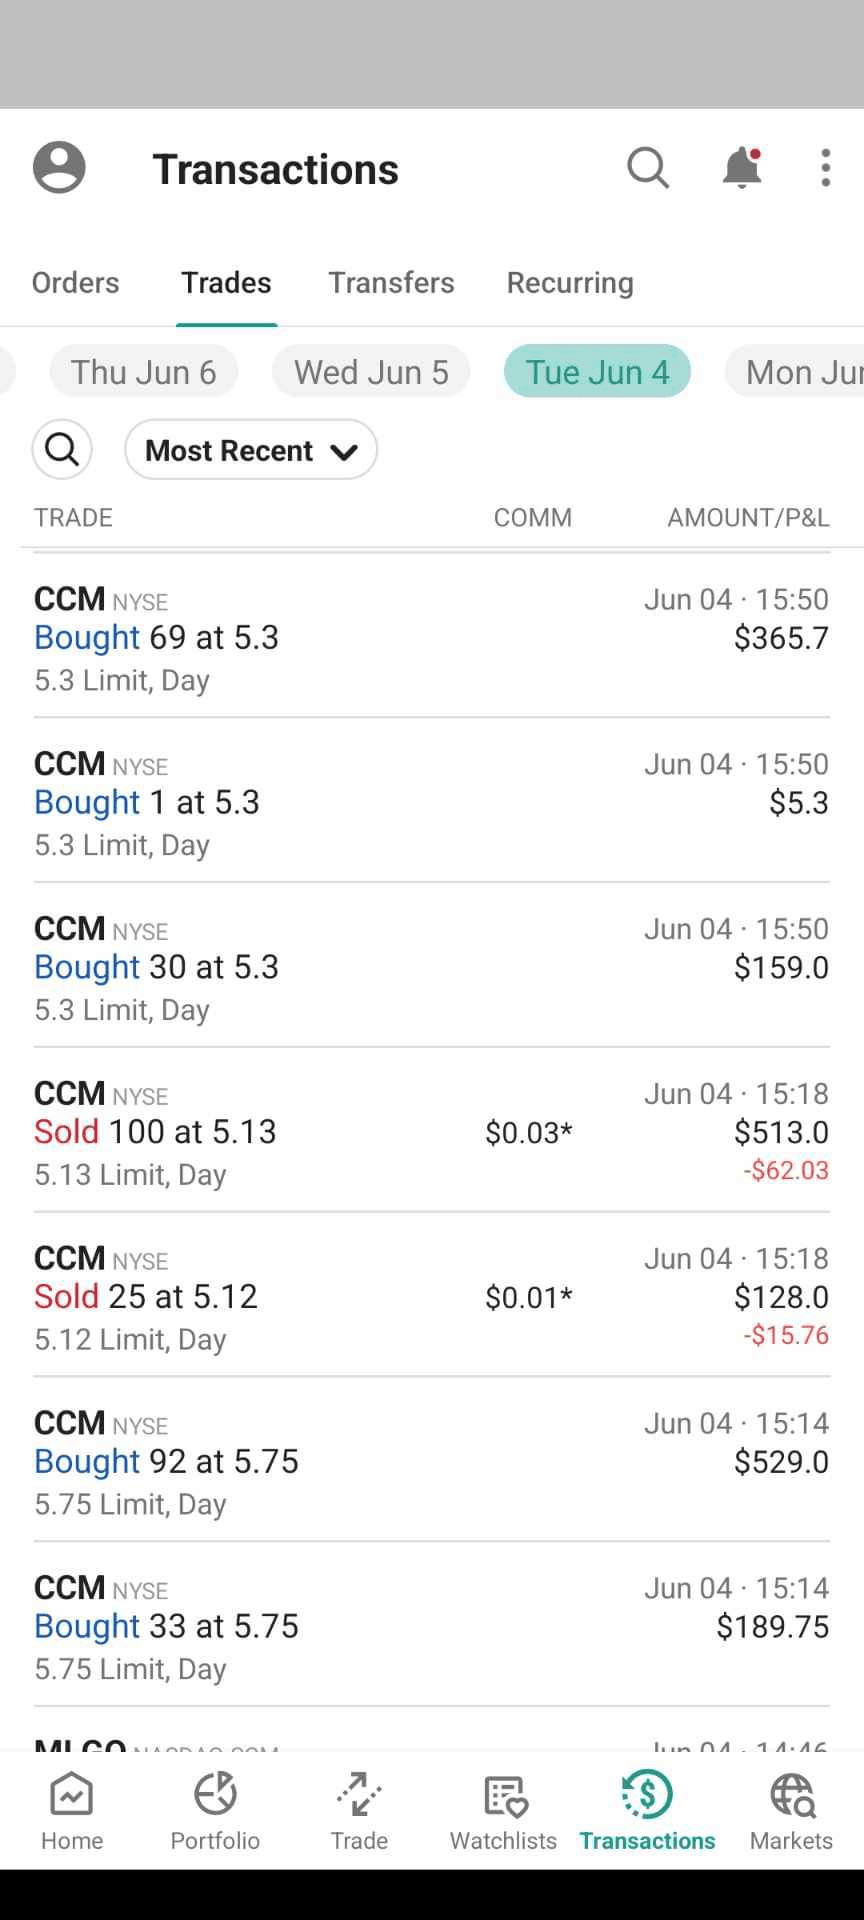Image resolution: width=864 pixels, height=1920 pixels.
Task: Select the Wed Jun 5 date chip
Action: click(371, 372)
